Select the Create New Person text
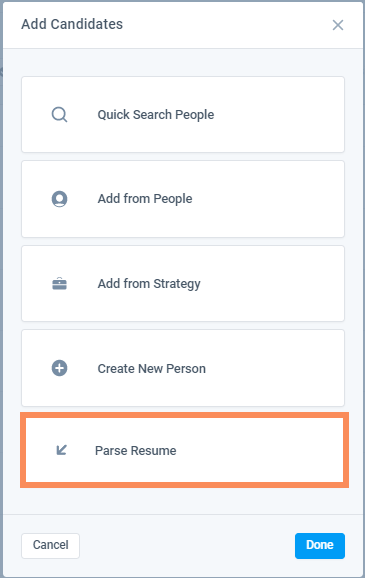Image resolution: width=365 pixels, height=578 pixels. click(152, 369)
